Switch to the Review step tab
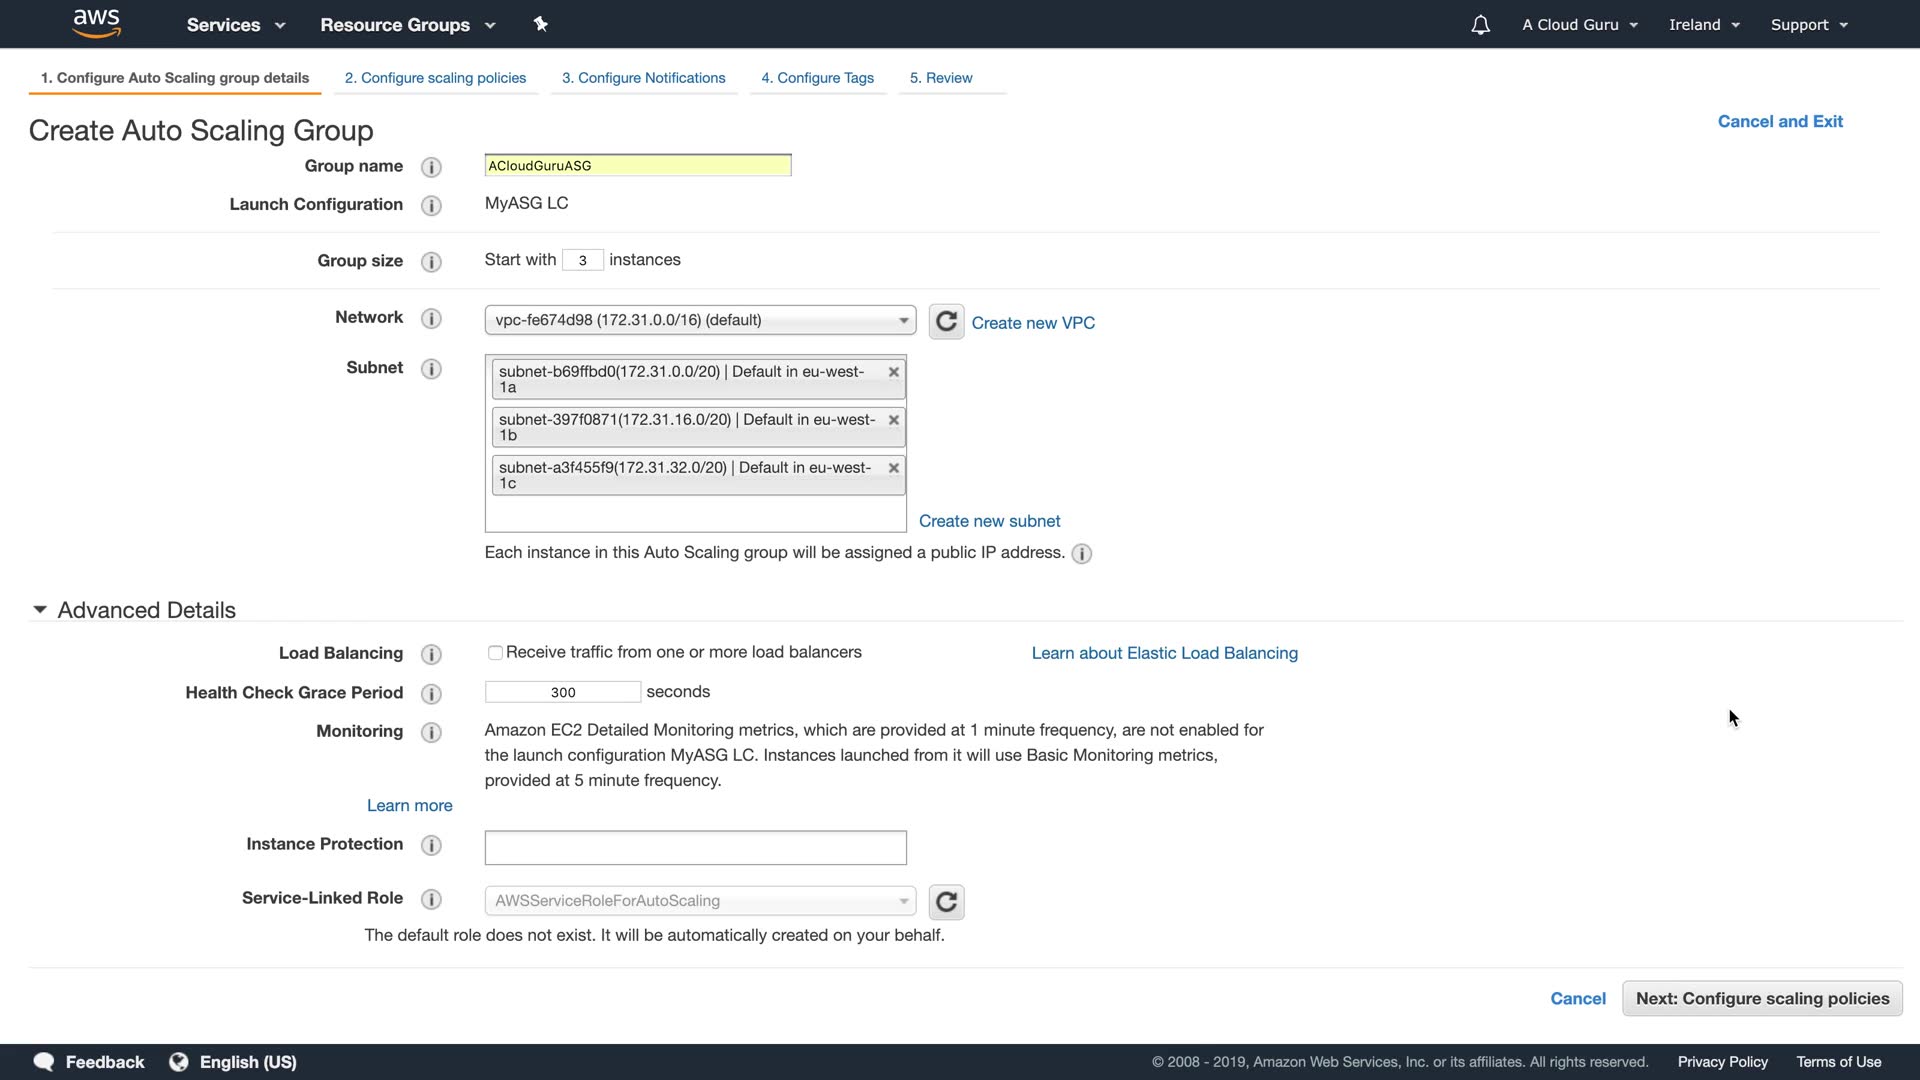1920x1080 pixels. [941, 78]
